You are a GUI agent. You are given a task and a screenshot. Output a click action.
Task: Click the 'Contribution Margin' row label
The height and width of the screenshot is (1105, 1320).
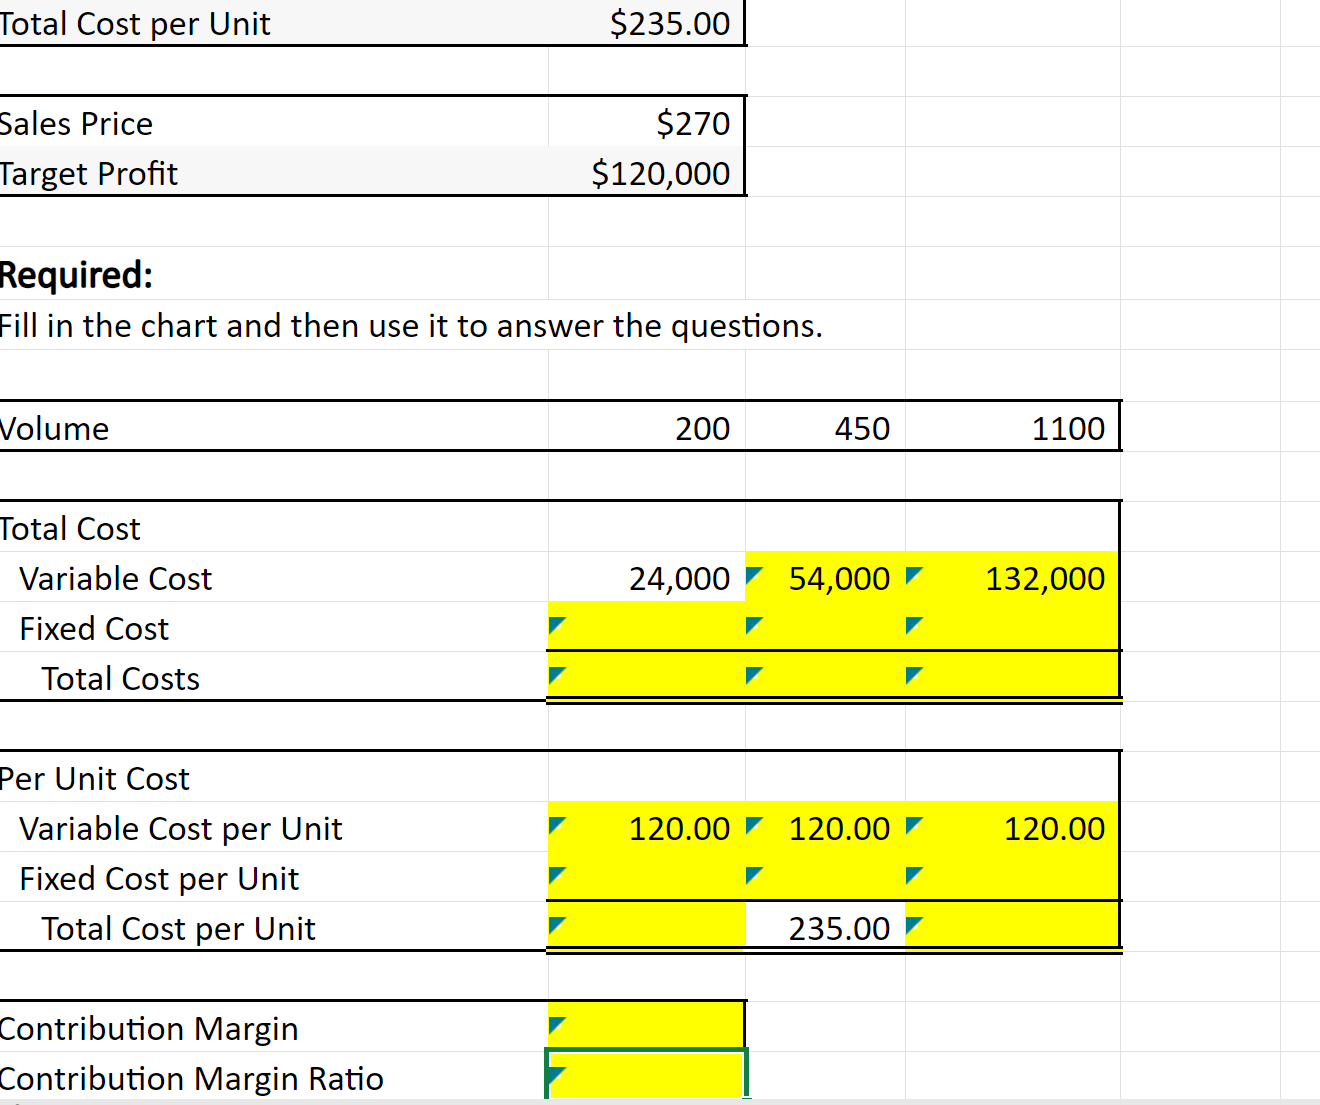coord(274,1027)
